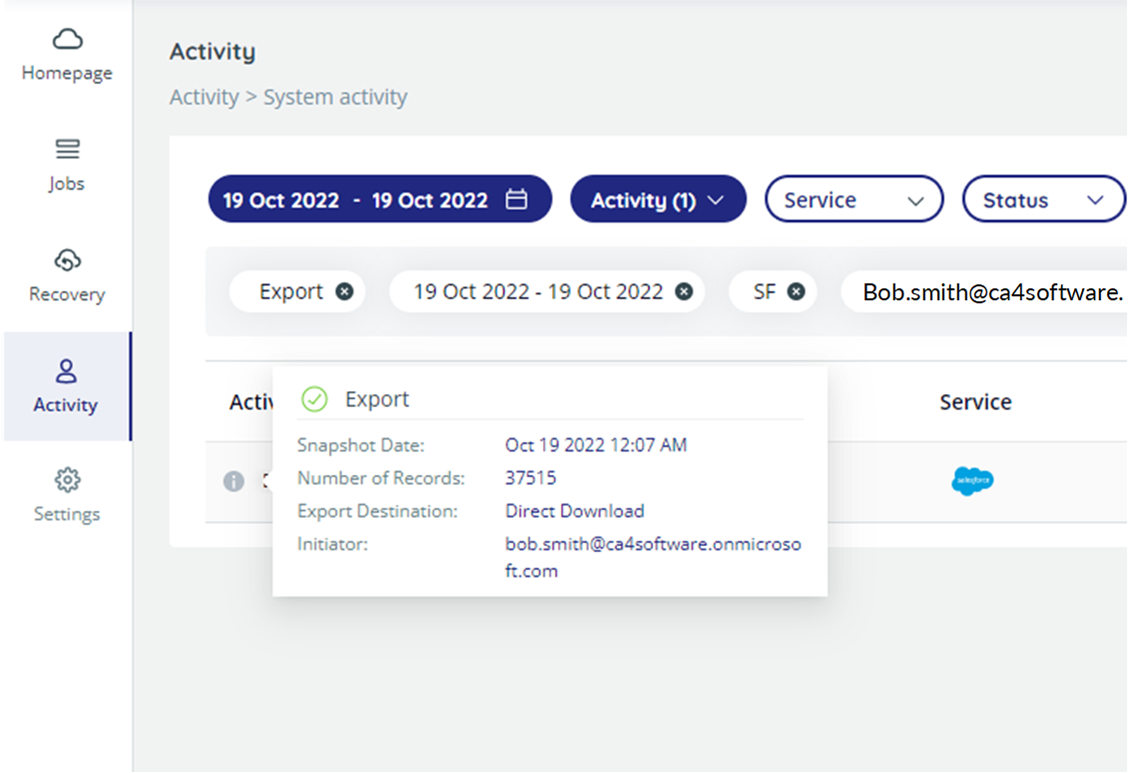This screenshot has width=1138, height=773.
Task: Click the Direct Download link
Action: [x=574, y=511]
